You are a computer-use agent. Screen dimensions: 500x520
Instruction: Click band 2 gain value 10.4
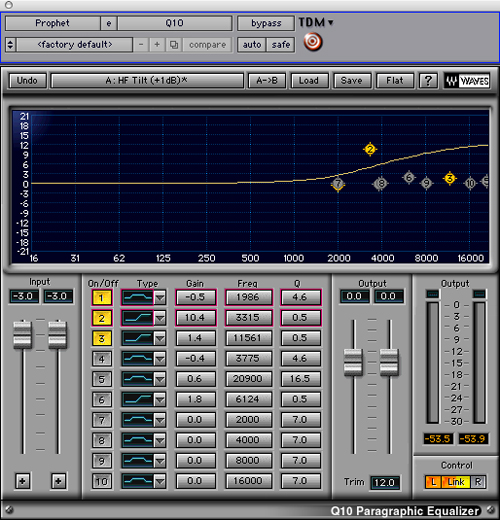pos(196,318)
